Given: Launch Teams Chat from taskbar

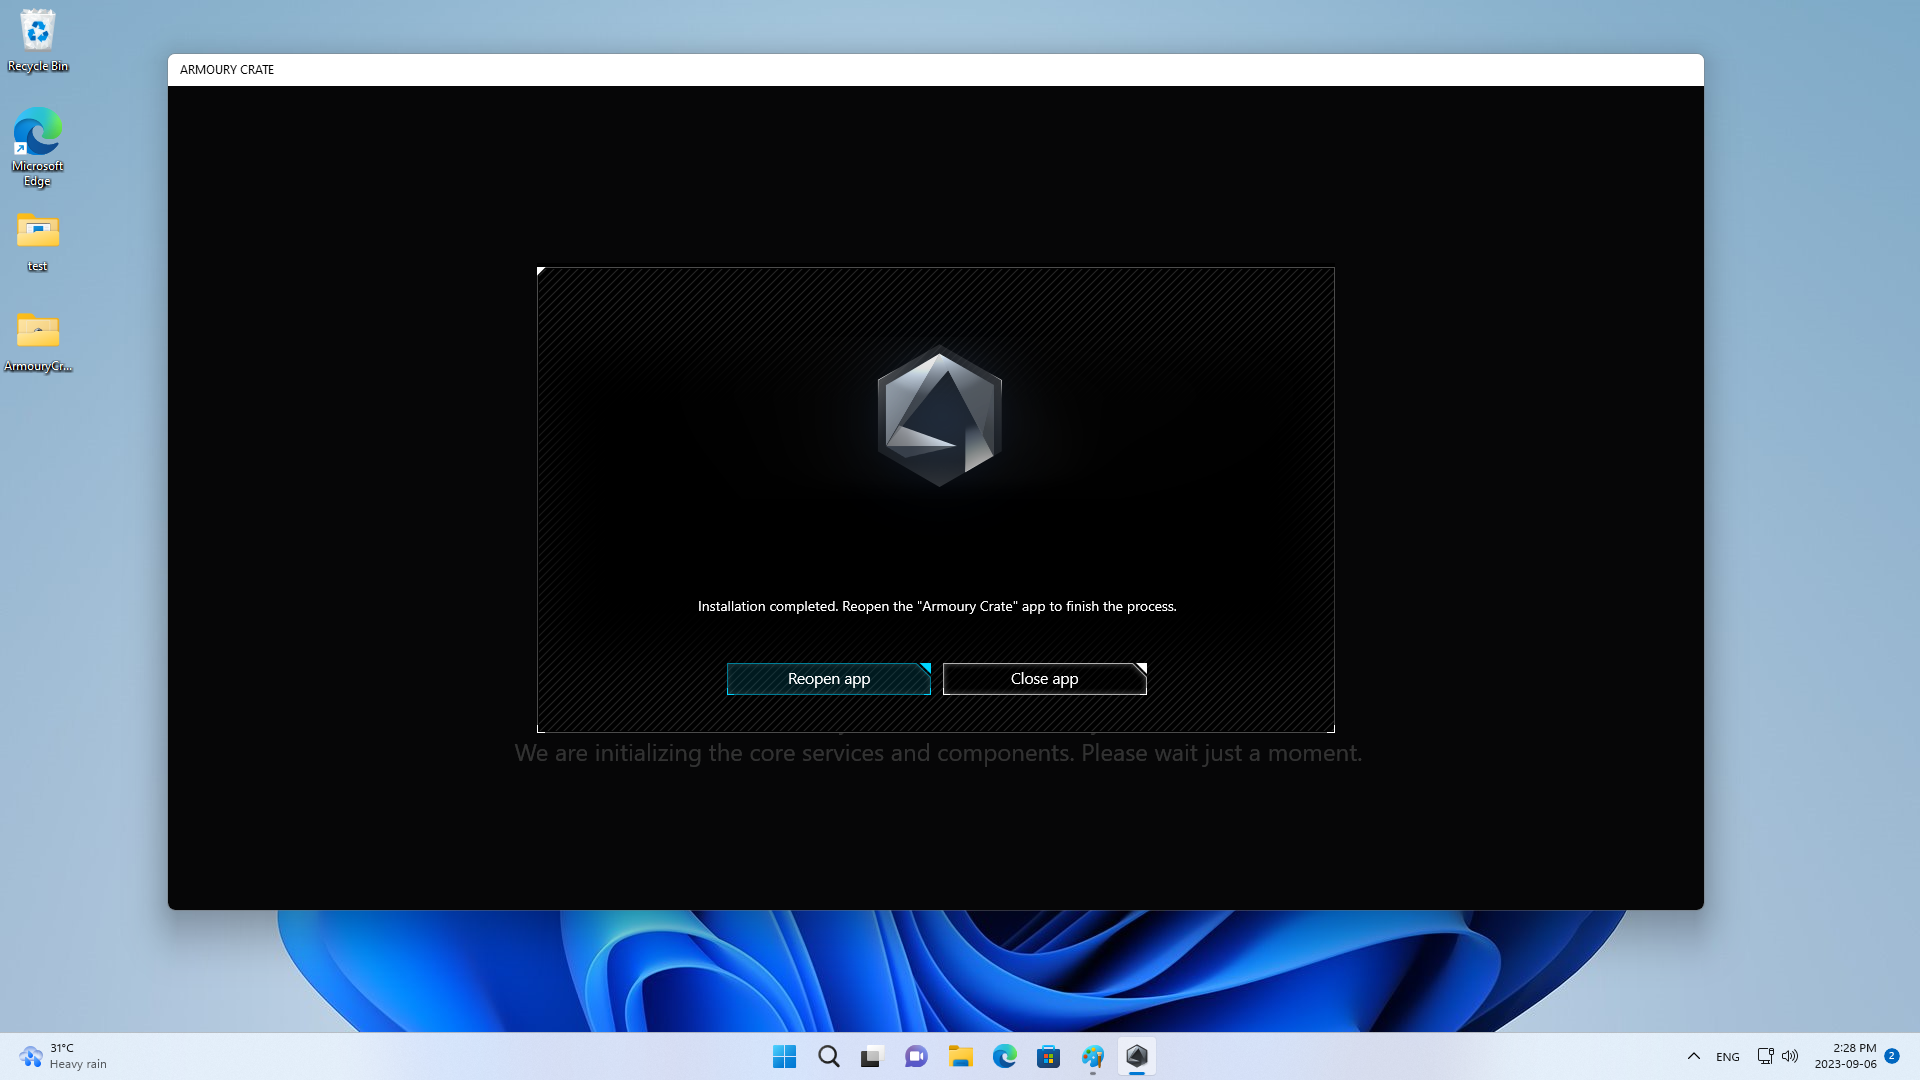Looking at the screenshot, I should [x=916, y=1056].
